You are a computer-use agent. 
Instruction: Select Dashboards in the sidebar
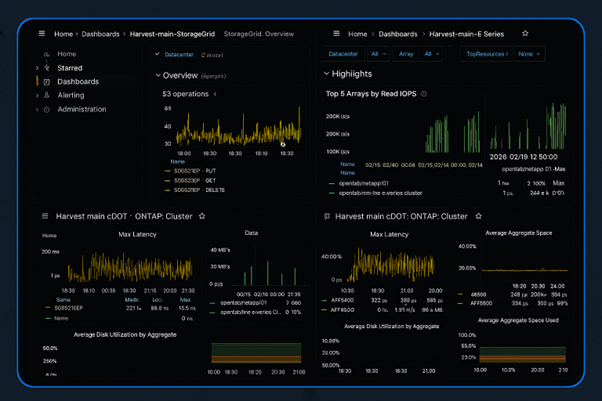click(x=78, y=81)
